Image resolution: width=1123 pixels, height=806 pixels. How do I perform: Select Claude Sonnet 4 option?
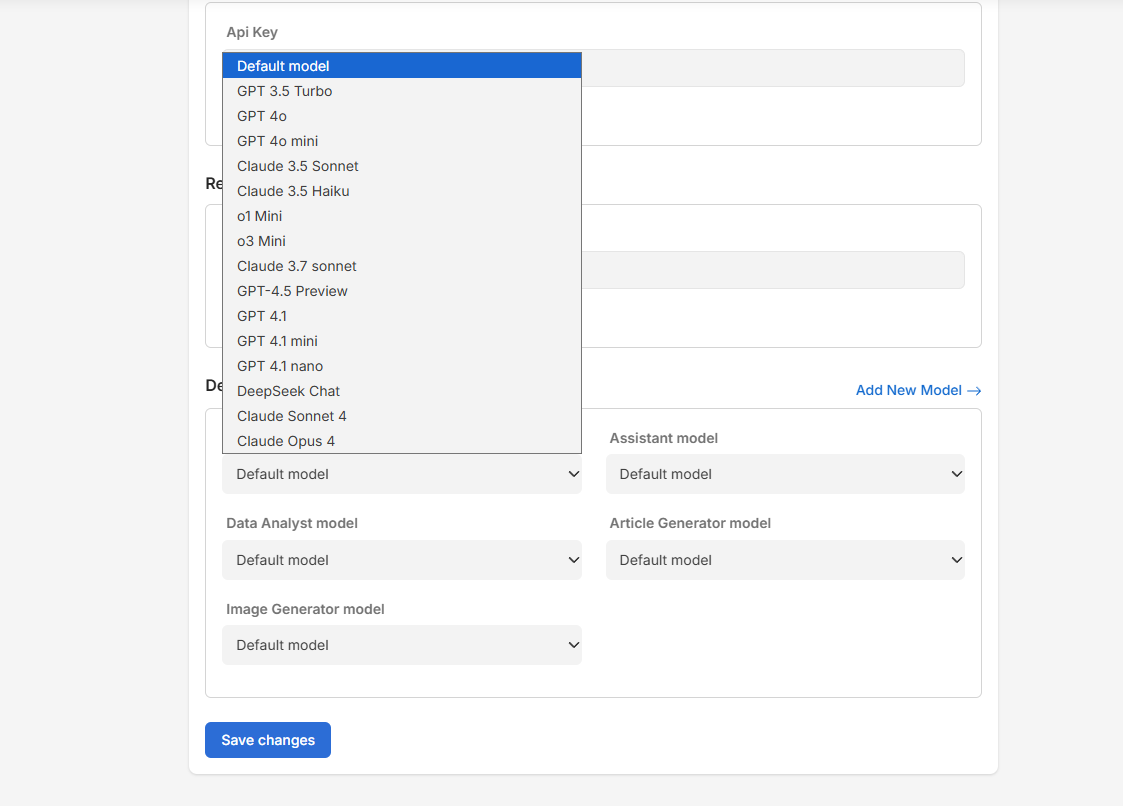[x=402, y=416]
